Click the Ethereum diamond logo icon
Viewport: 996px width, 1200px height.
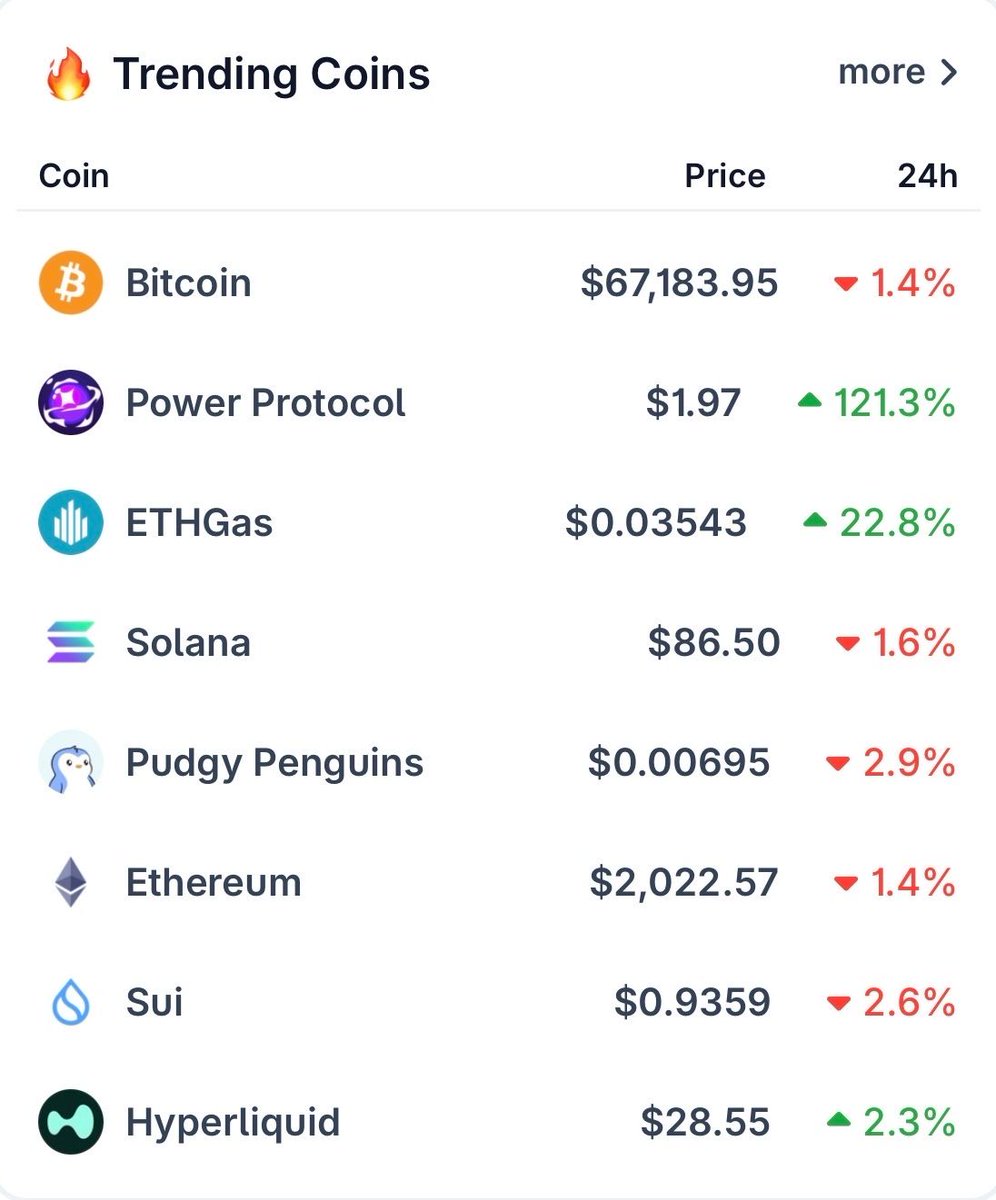click(70, 883)
